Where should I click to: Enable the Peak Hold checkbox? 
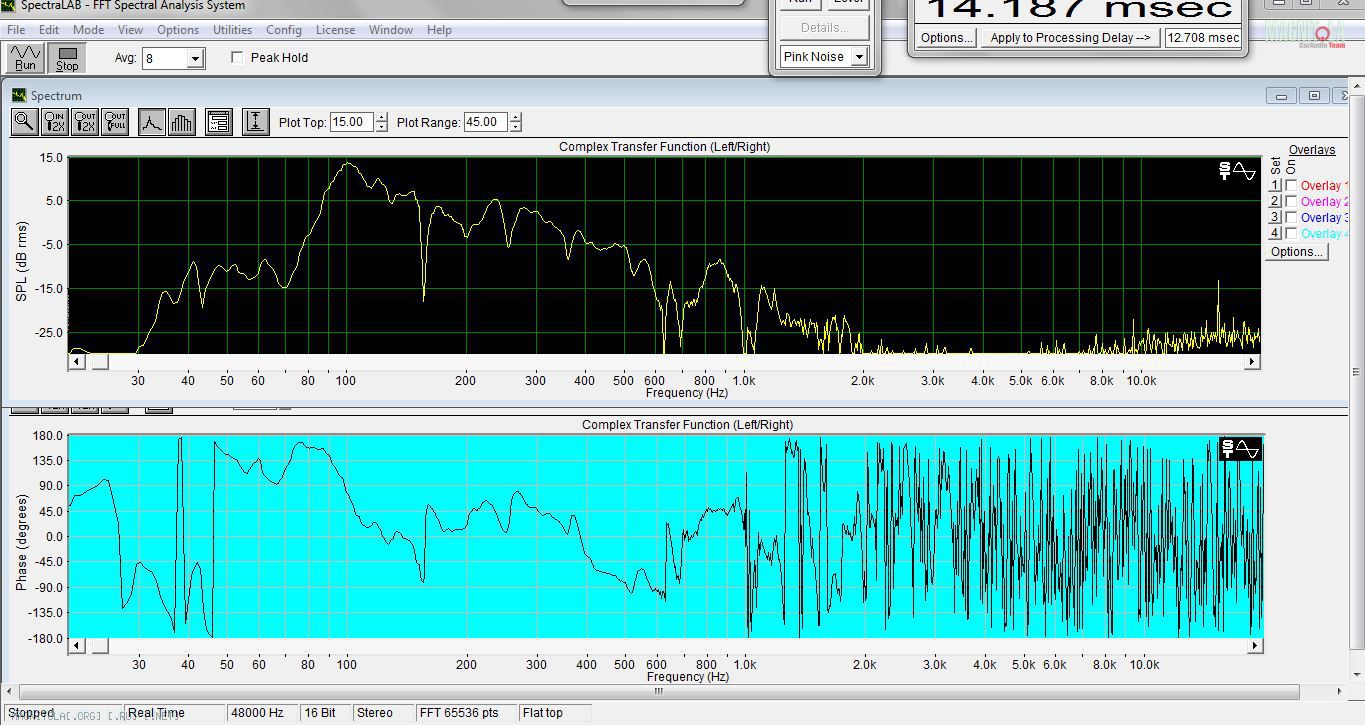[x=237, y=58]
